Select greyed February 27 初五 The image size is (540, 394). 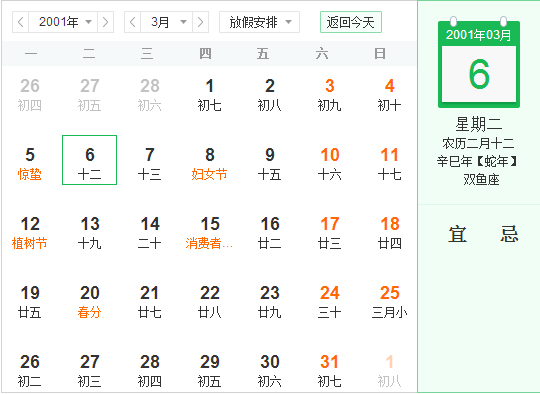coord(90,95)
